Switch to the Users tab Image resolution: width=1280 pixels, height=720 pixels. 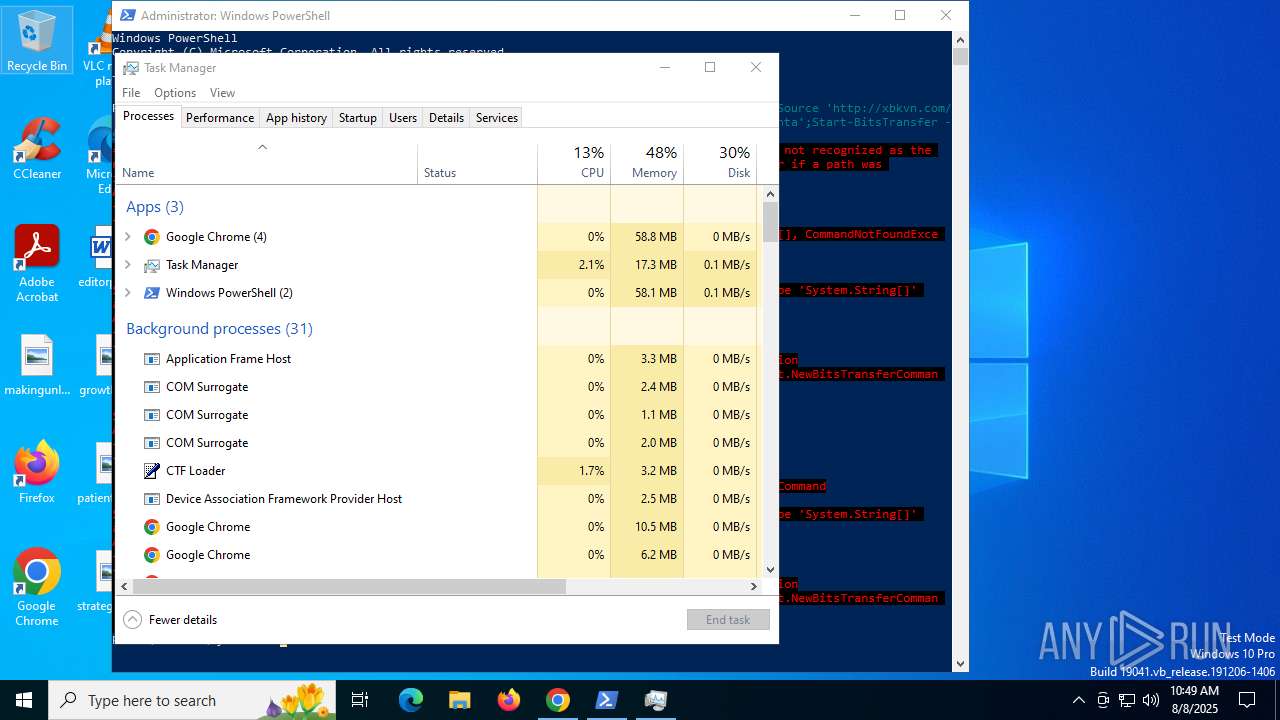tap(403, 118)
